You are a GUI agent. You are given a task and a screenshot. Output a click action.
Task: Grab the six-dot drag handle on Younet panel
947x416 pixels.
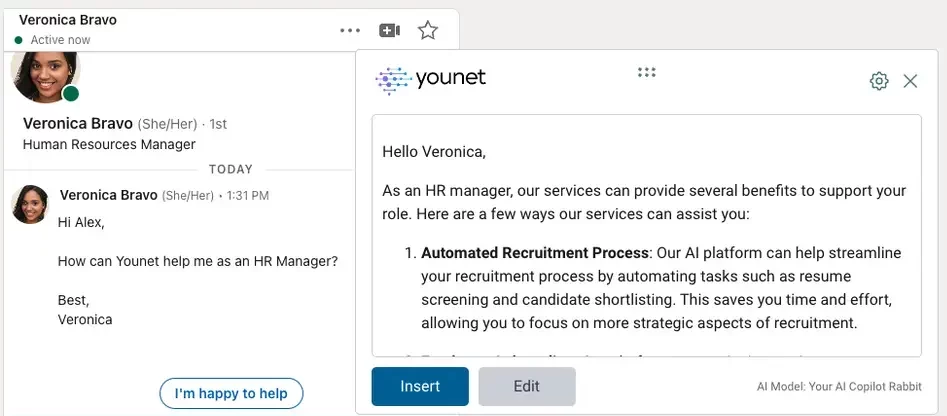[x=646, y=72]
